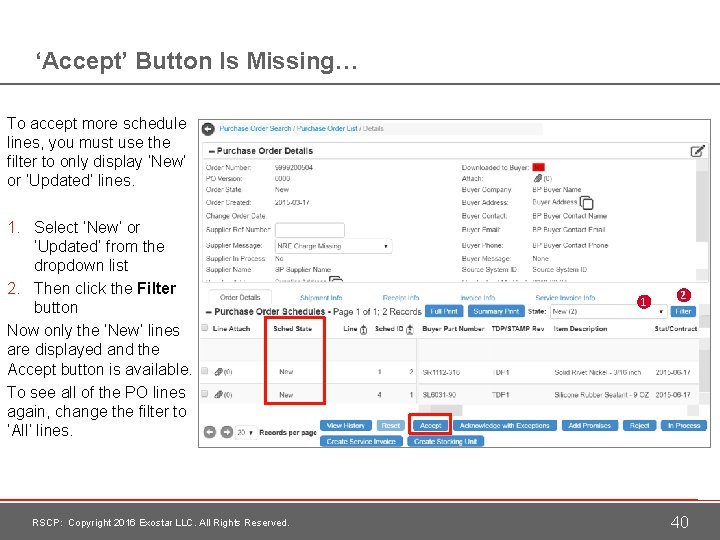
Task: Sort by Line column sort icon
Action: [364, 329]
